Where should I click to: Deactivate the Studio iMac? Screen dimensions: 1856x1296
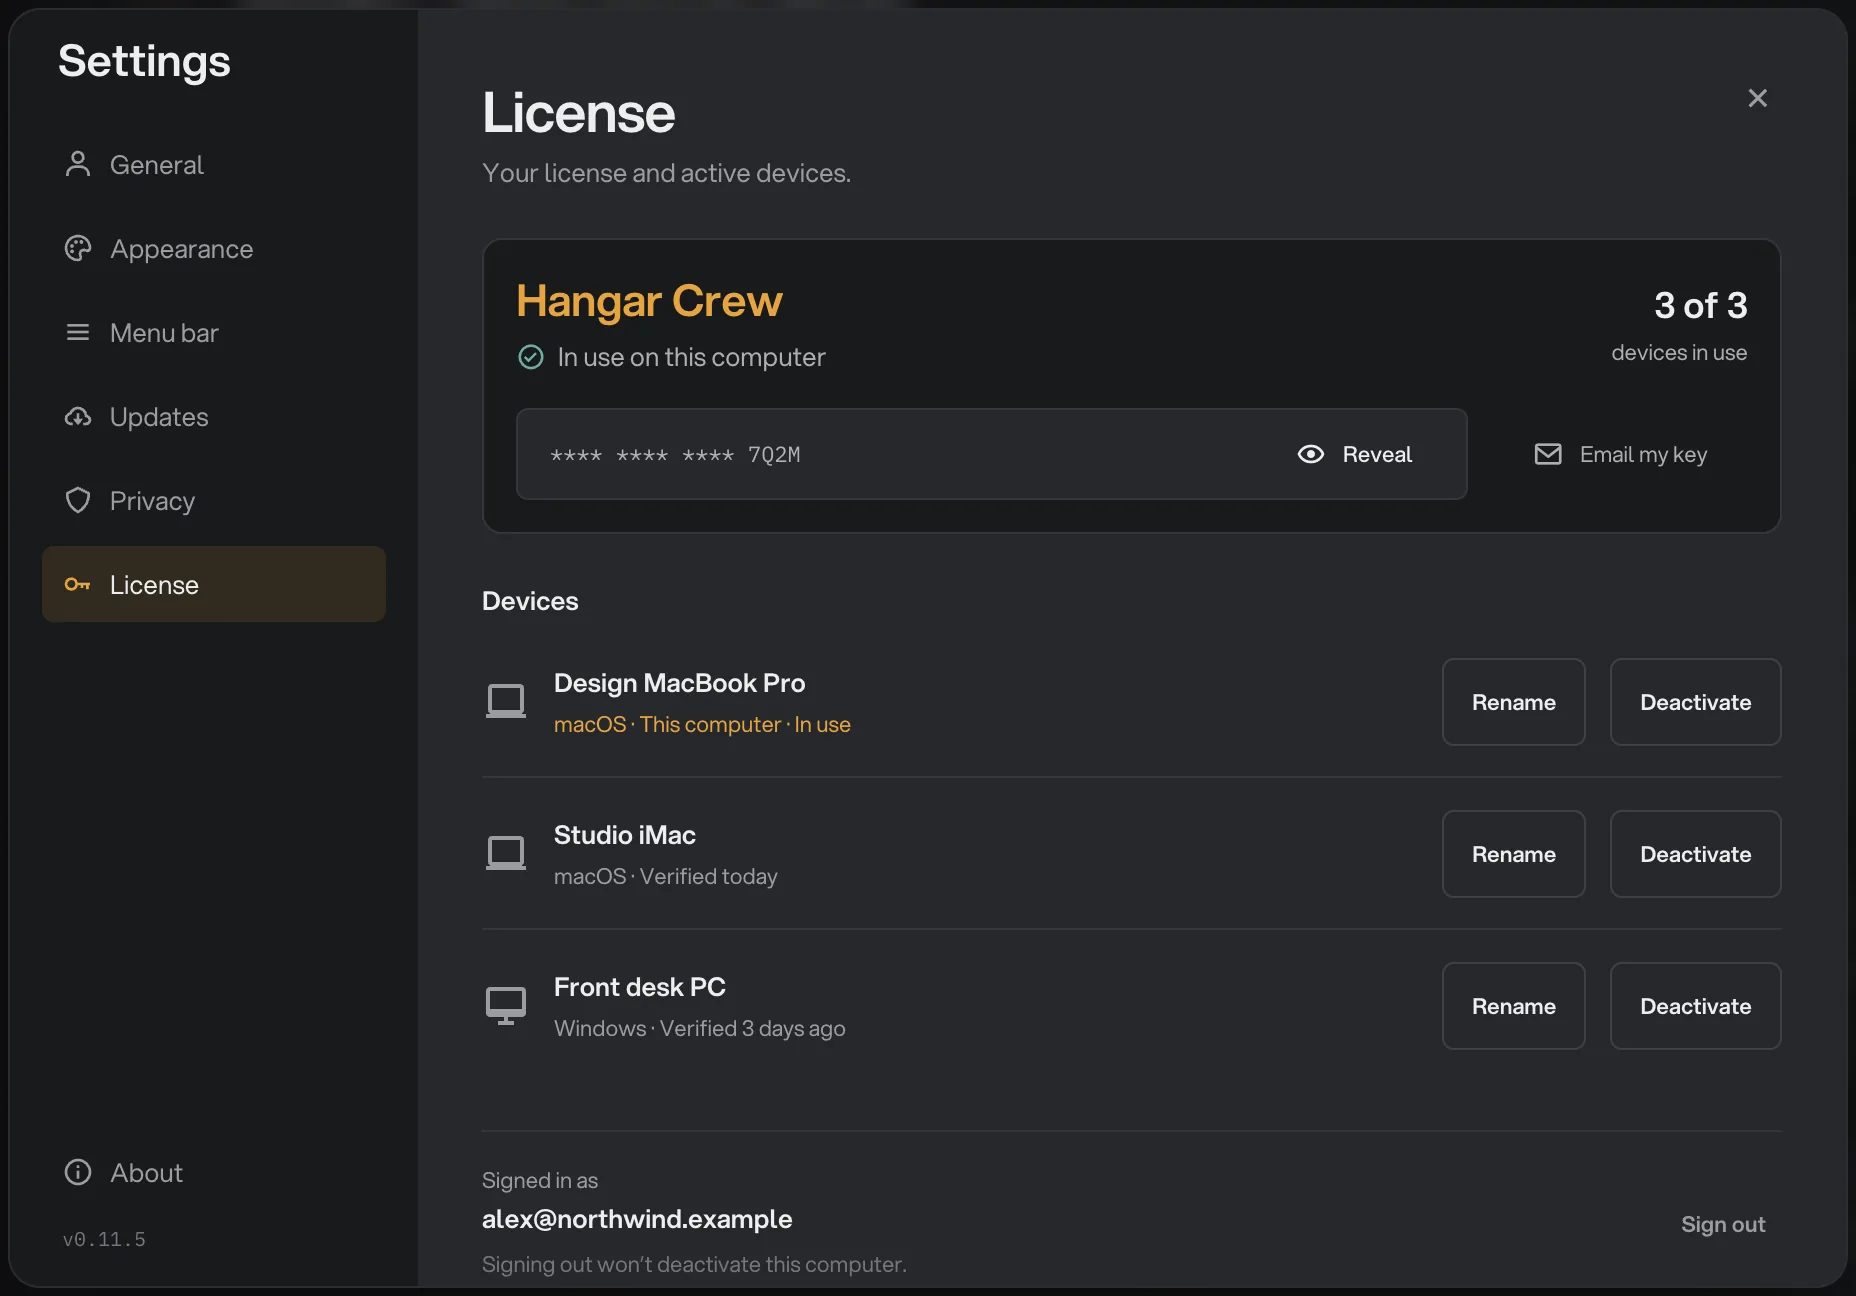pyautogui.click(x=1695, y=854)
